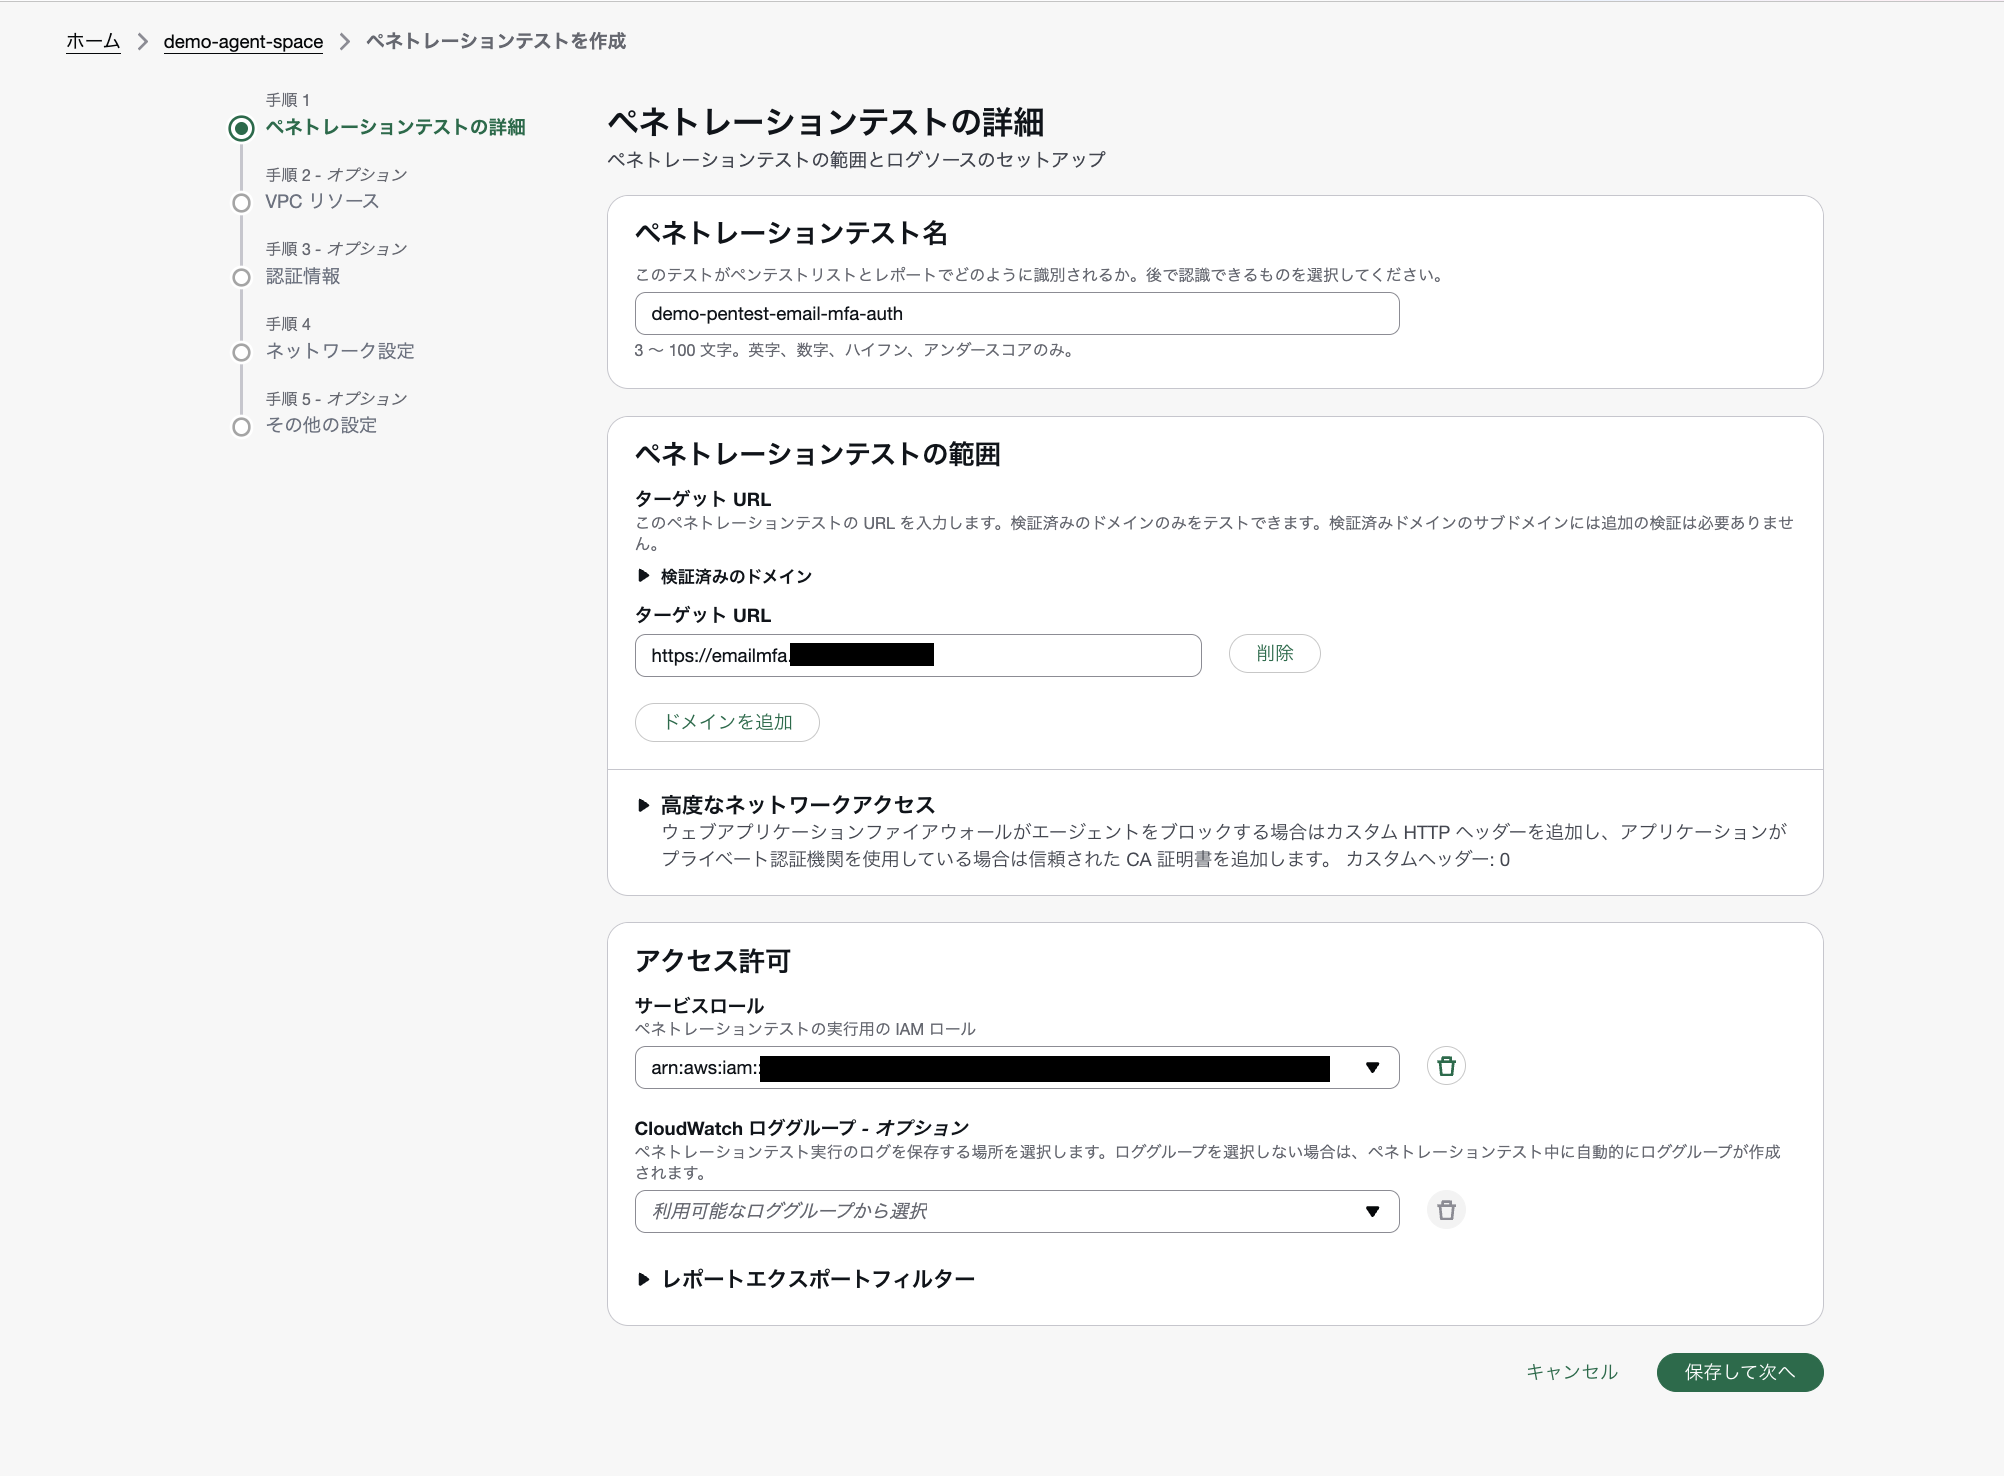Click 手順 5 - オプション label
Screen dimensions: 2004x1476
tap(336, 398)
